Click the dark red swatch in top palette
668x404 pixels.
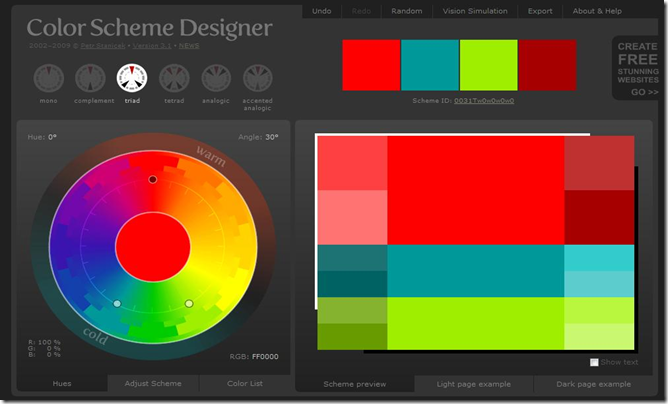tap(547, 65)
